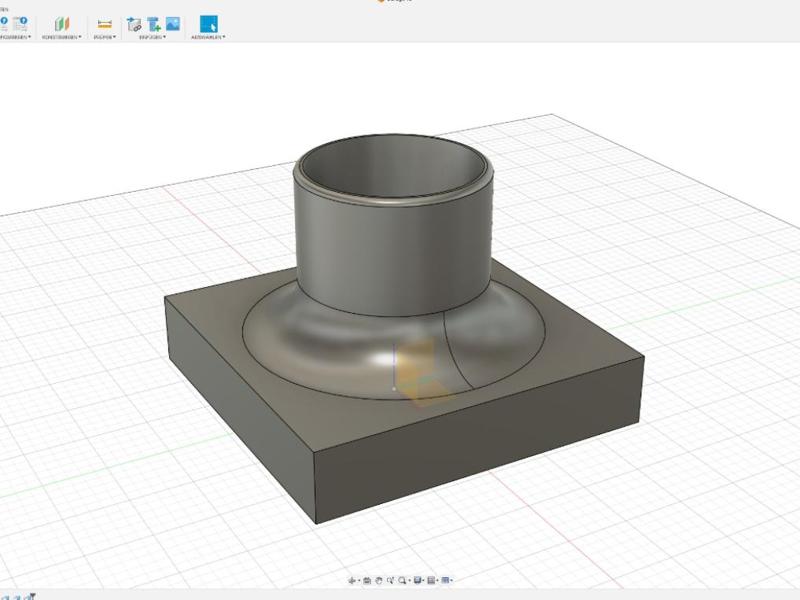Viewport: 800px width, 600px height.
Task: Click the Prüfen measure ruler icon
Action: tap(105, 24)
